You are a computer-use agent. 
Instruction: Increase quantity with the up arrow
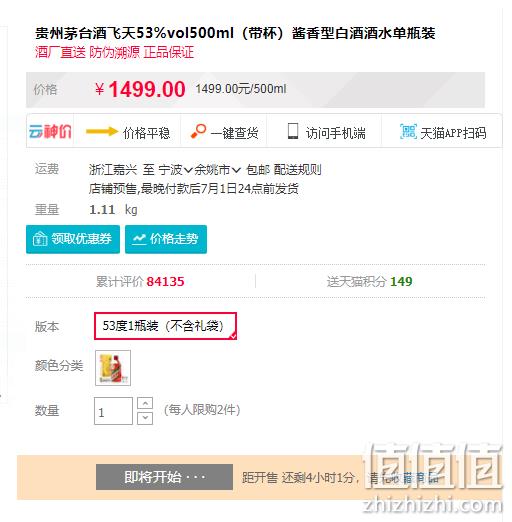tap(145, 404)
